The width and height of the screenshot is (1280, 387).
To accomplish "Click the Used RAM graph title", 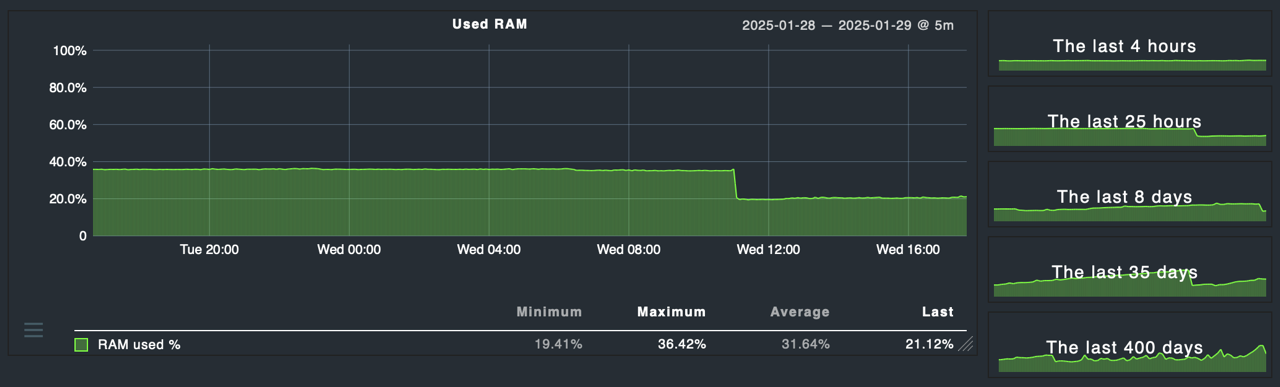I will click(x=490, y=24).
